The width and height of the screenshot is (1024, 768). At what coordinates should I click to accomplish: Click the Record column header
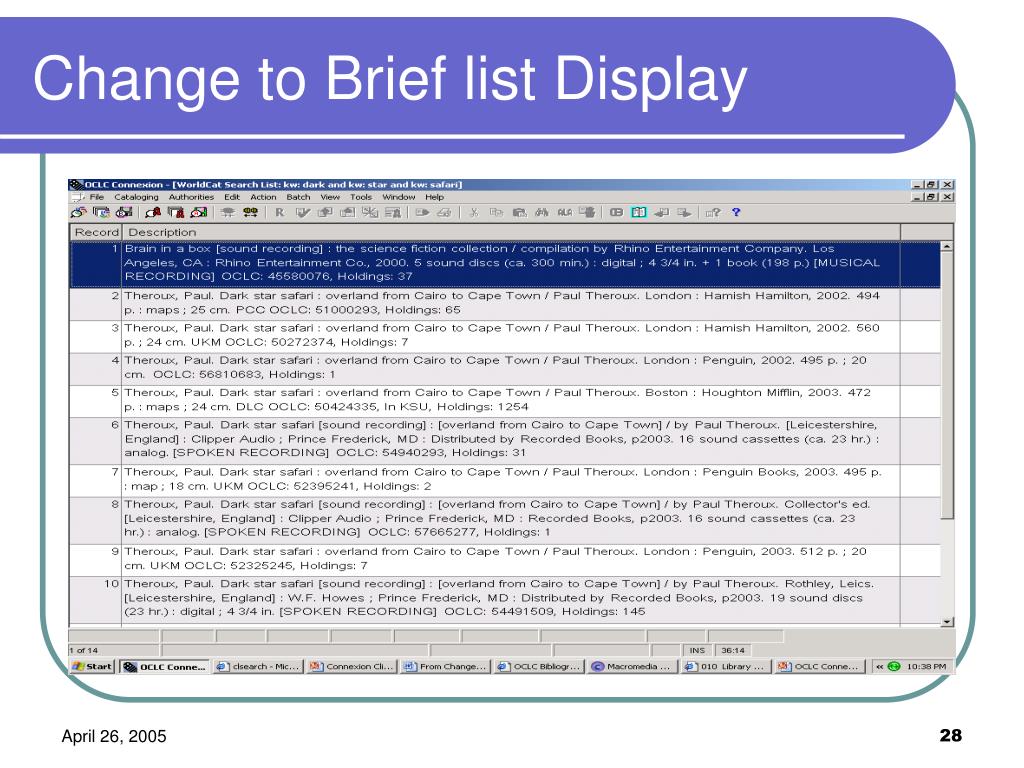point(96,232)
